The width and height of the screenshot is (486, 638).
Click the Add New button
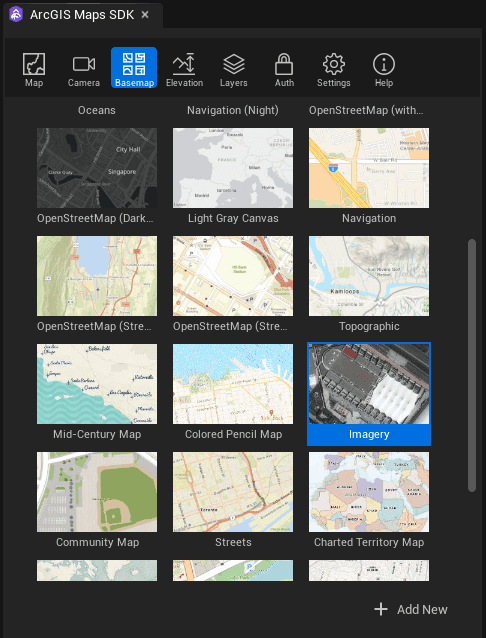coord(411,609)
